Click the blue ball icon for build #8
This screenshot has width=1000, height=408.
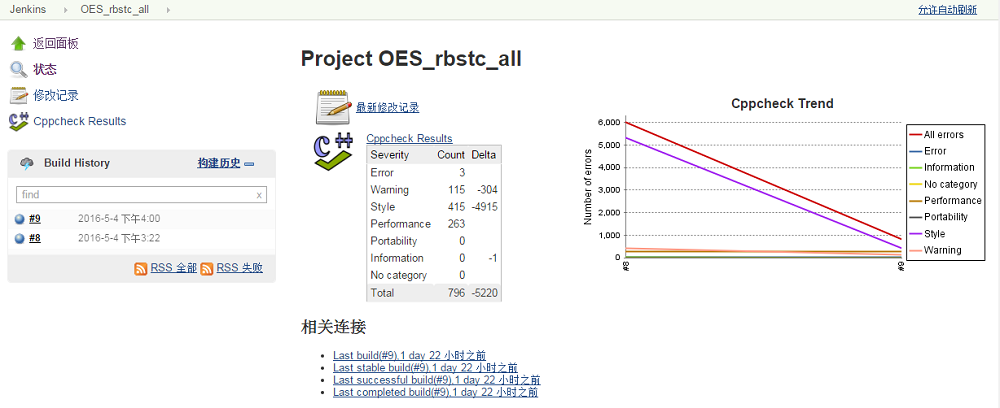point(20,238)
